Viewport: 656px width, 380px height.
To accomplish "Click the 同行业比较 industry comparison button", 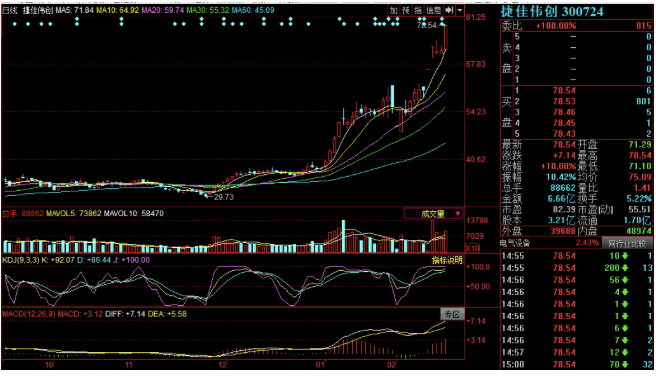I will point(627,243).
